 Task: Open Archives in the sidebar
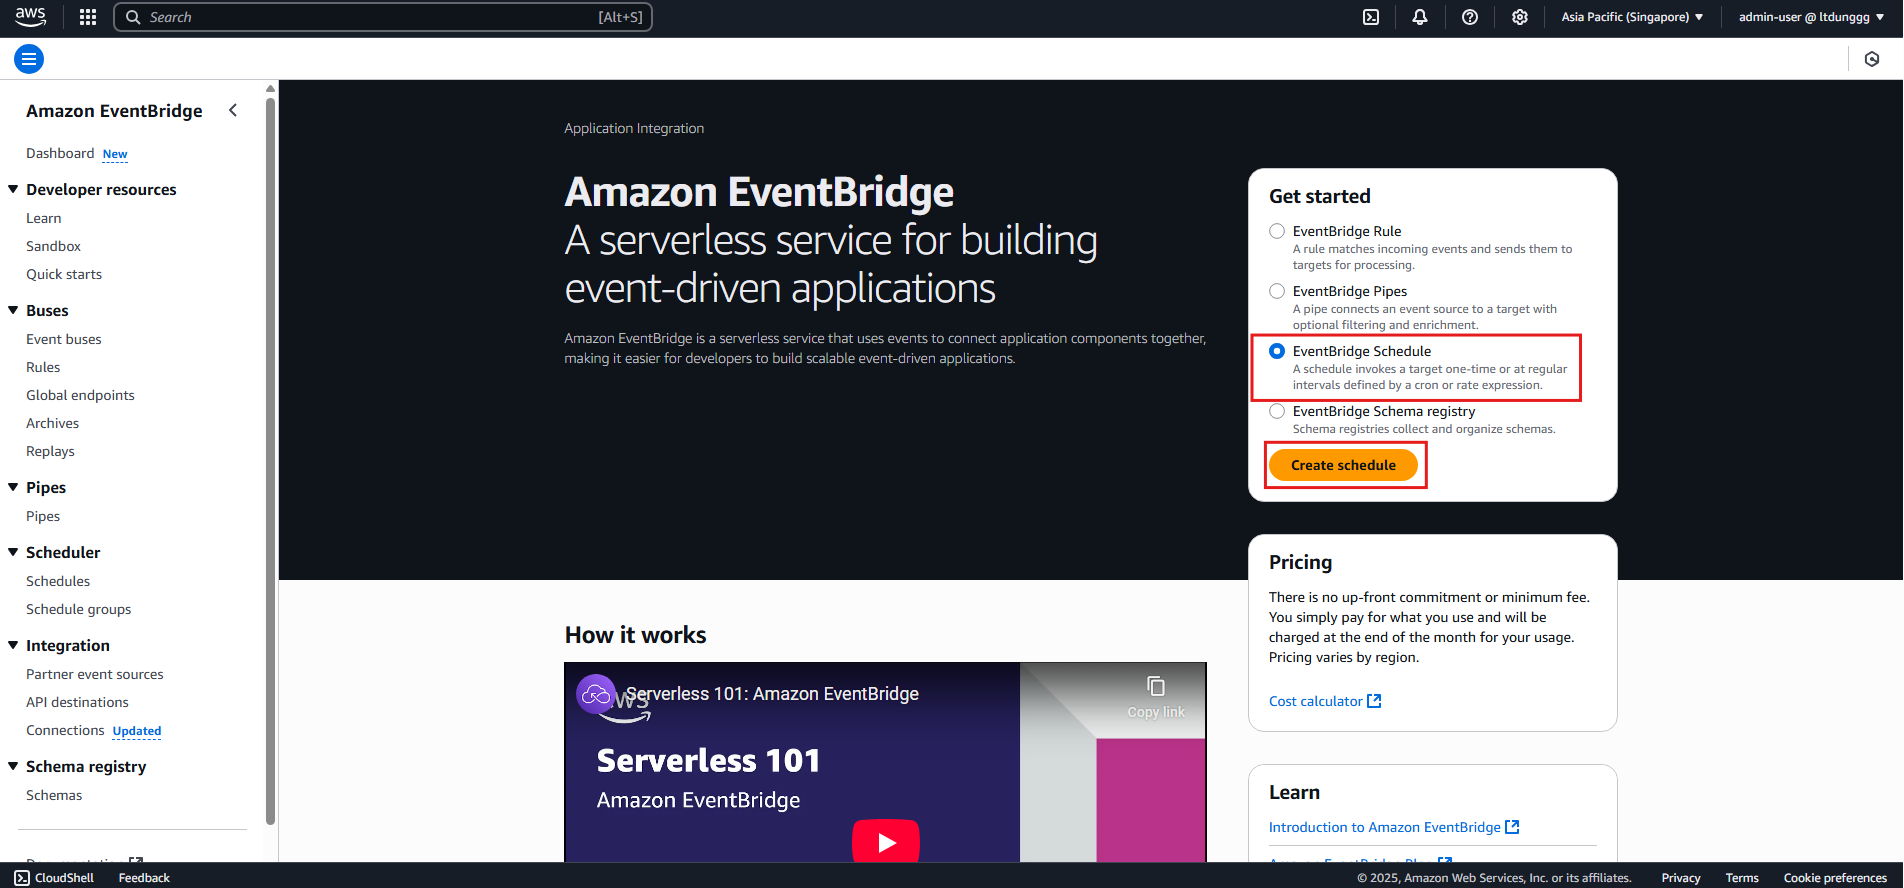pos(52,423)
